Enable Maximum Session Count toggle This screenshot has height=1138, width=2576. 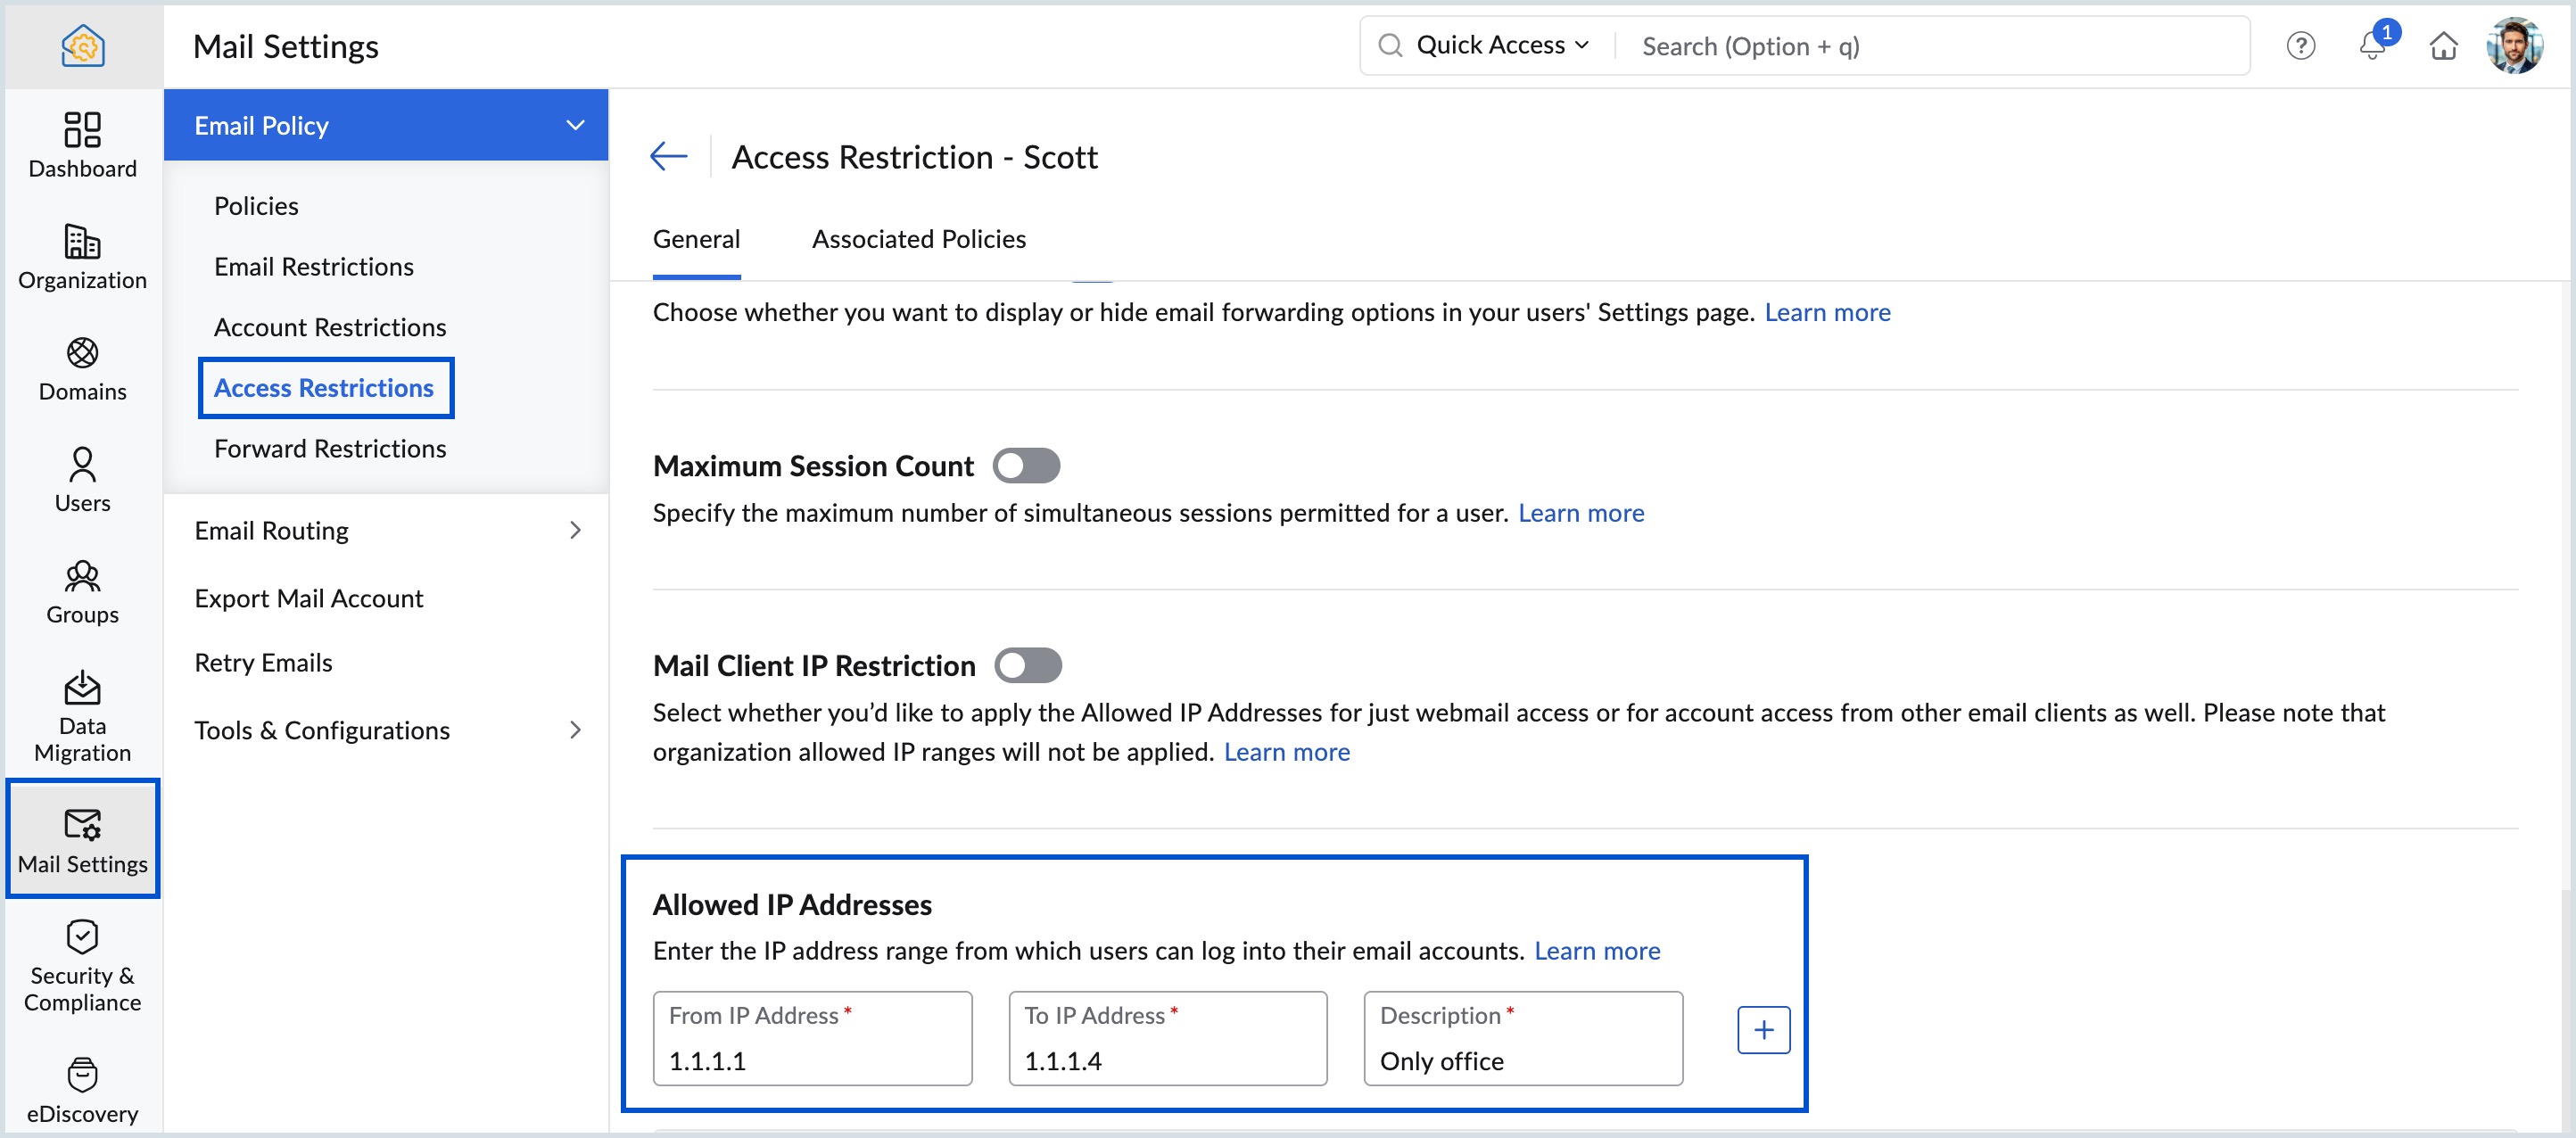(1026, 466)
